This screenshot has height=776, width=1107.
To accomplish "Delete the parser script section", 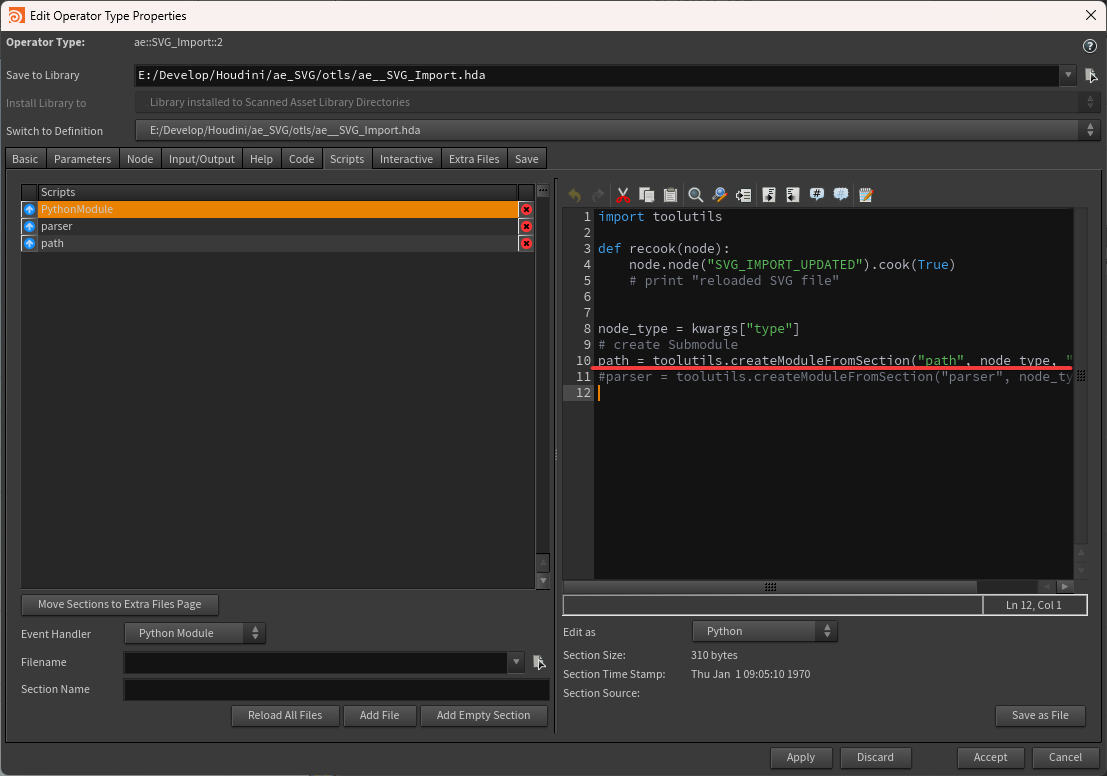I will [x=526, y=227].
